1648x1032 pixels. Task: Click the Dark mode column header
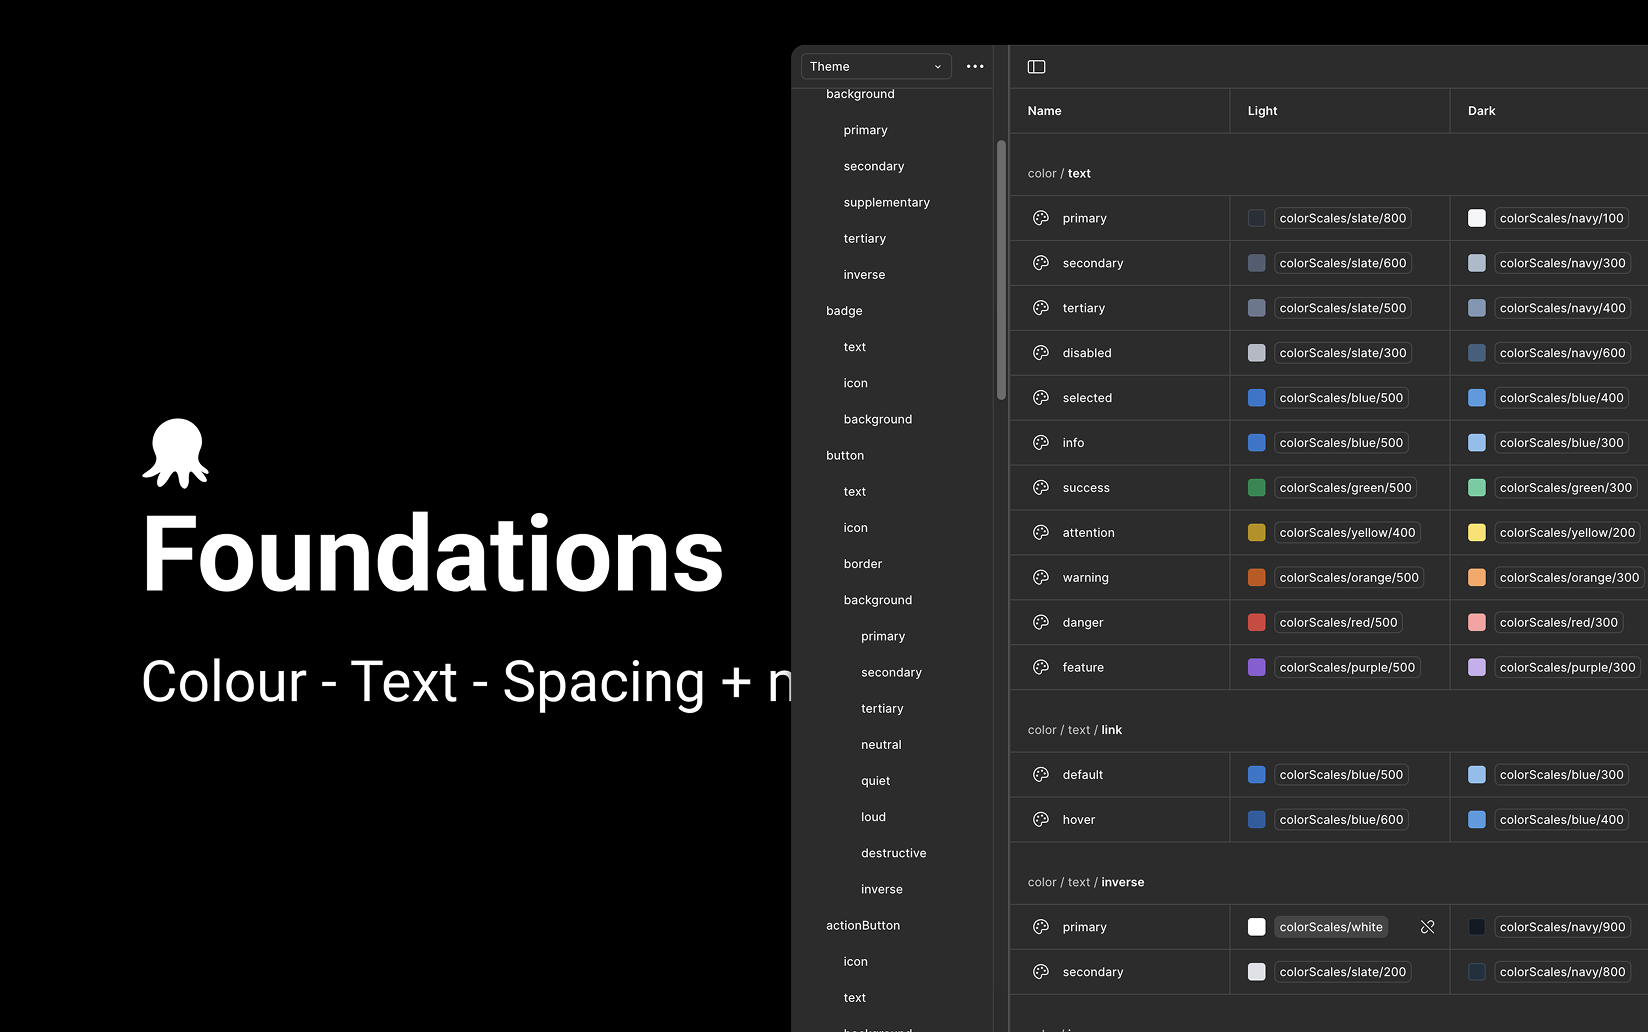click(1482, 111)
